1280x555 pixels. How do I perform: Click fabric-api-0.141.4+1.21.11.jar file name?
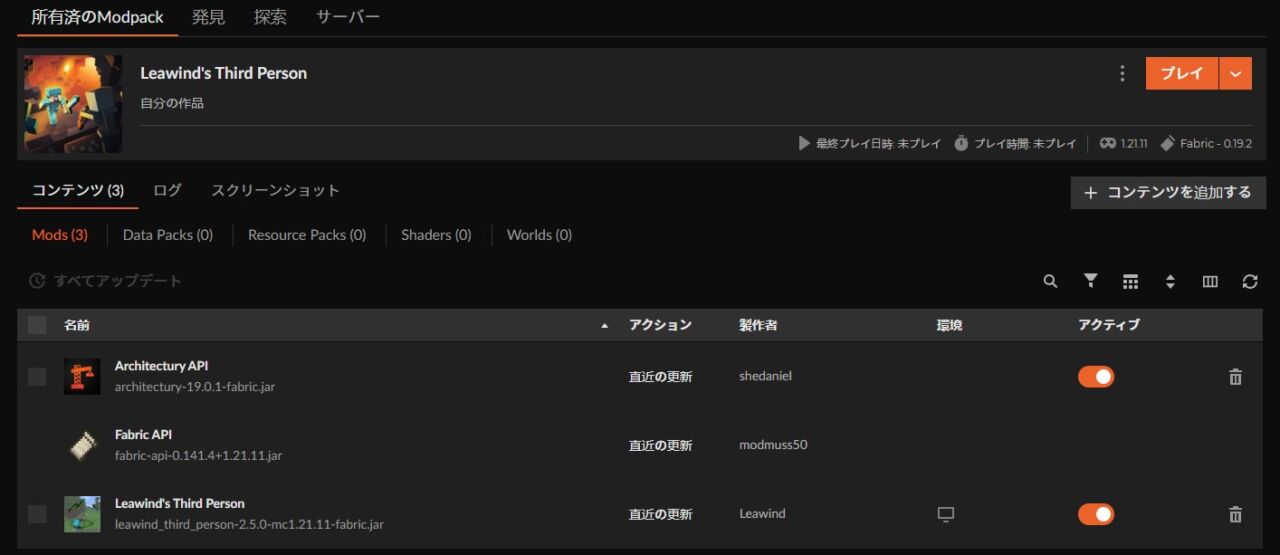click(198, 456)
